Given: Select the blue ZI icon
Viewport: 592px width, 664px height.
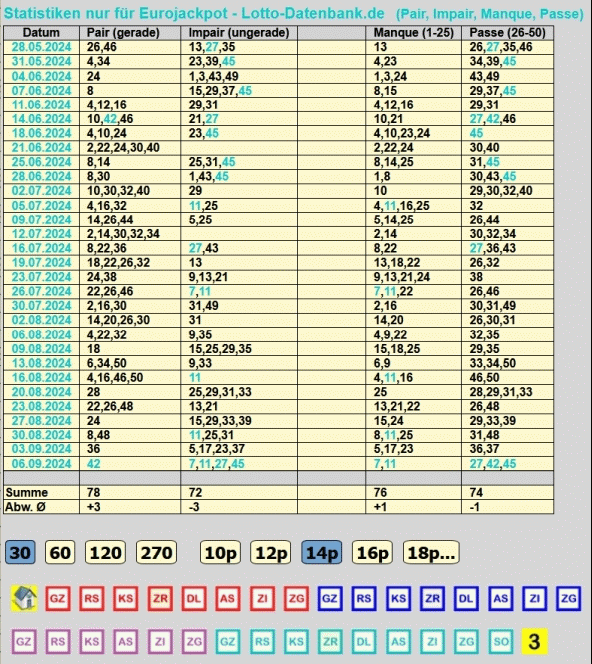Looking at the screenshot, I should [534, 598].
